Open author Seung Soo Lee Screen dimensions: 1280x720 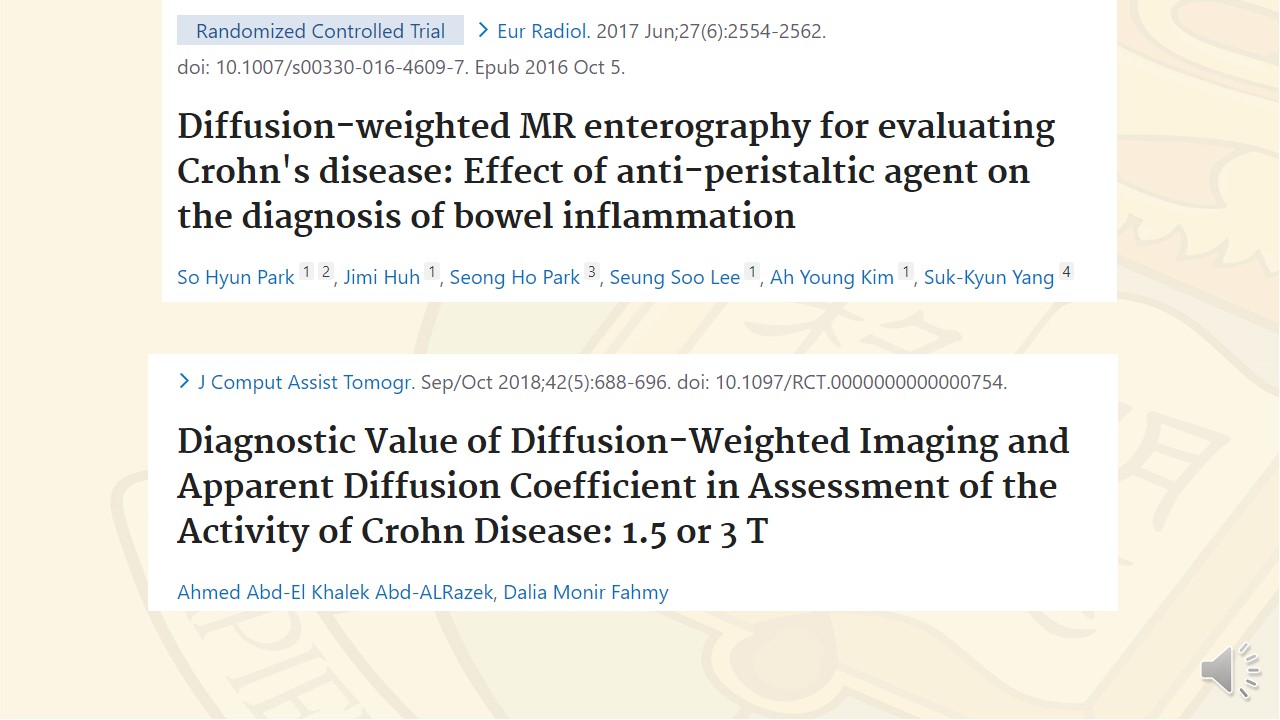coord(675,277)
